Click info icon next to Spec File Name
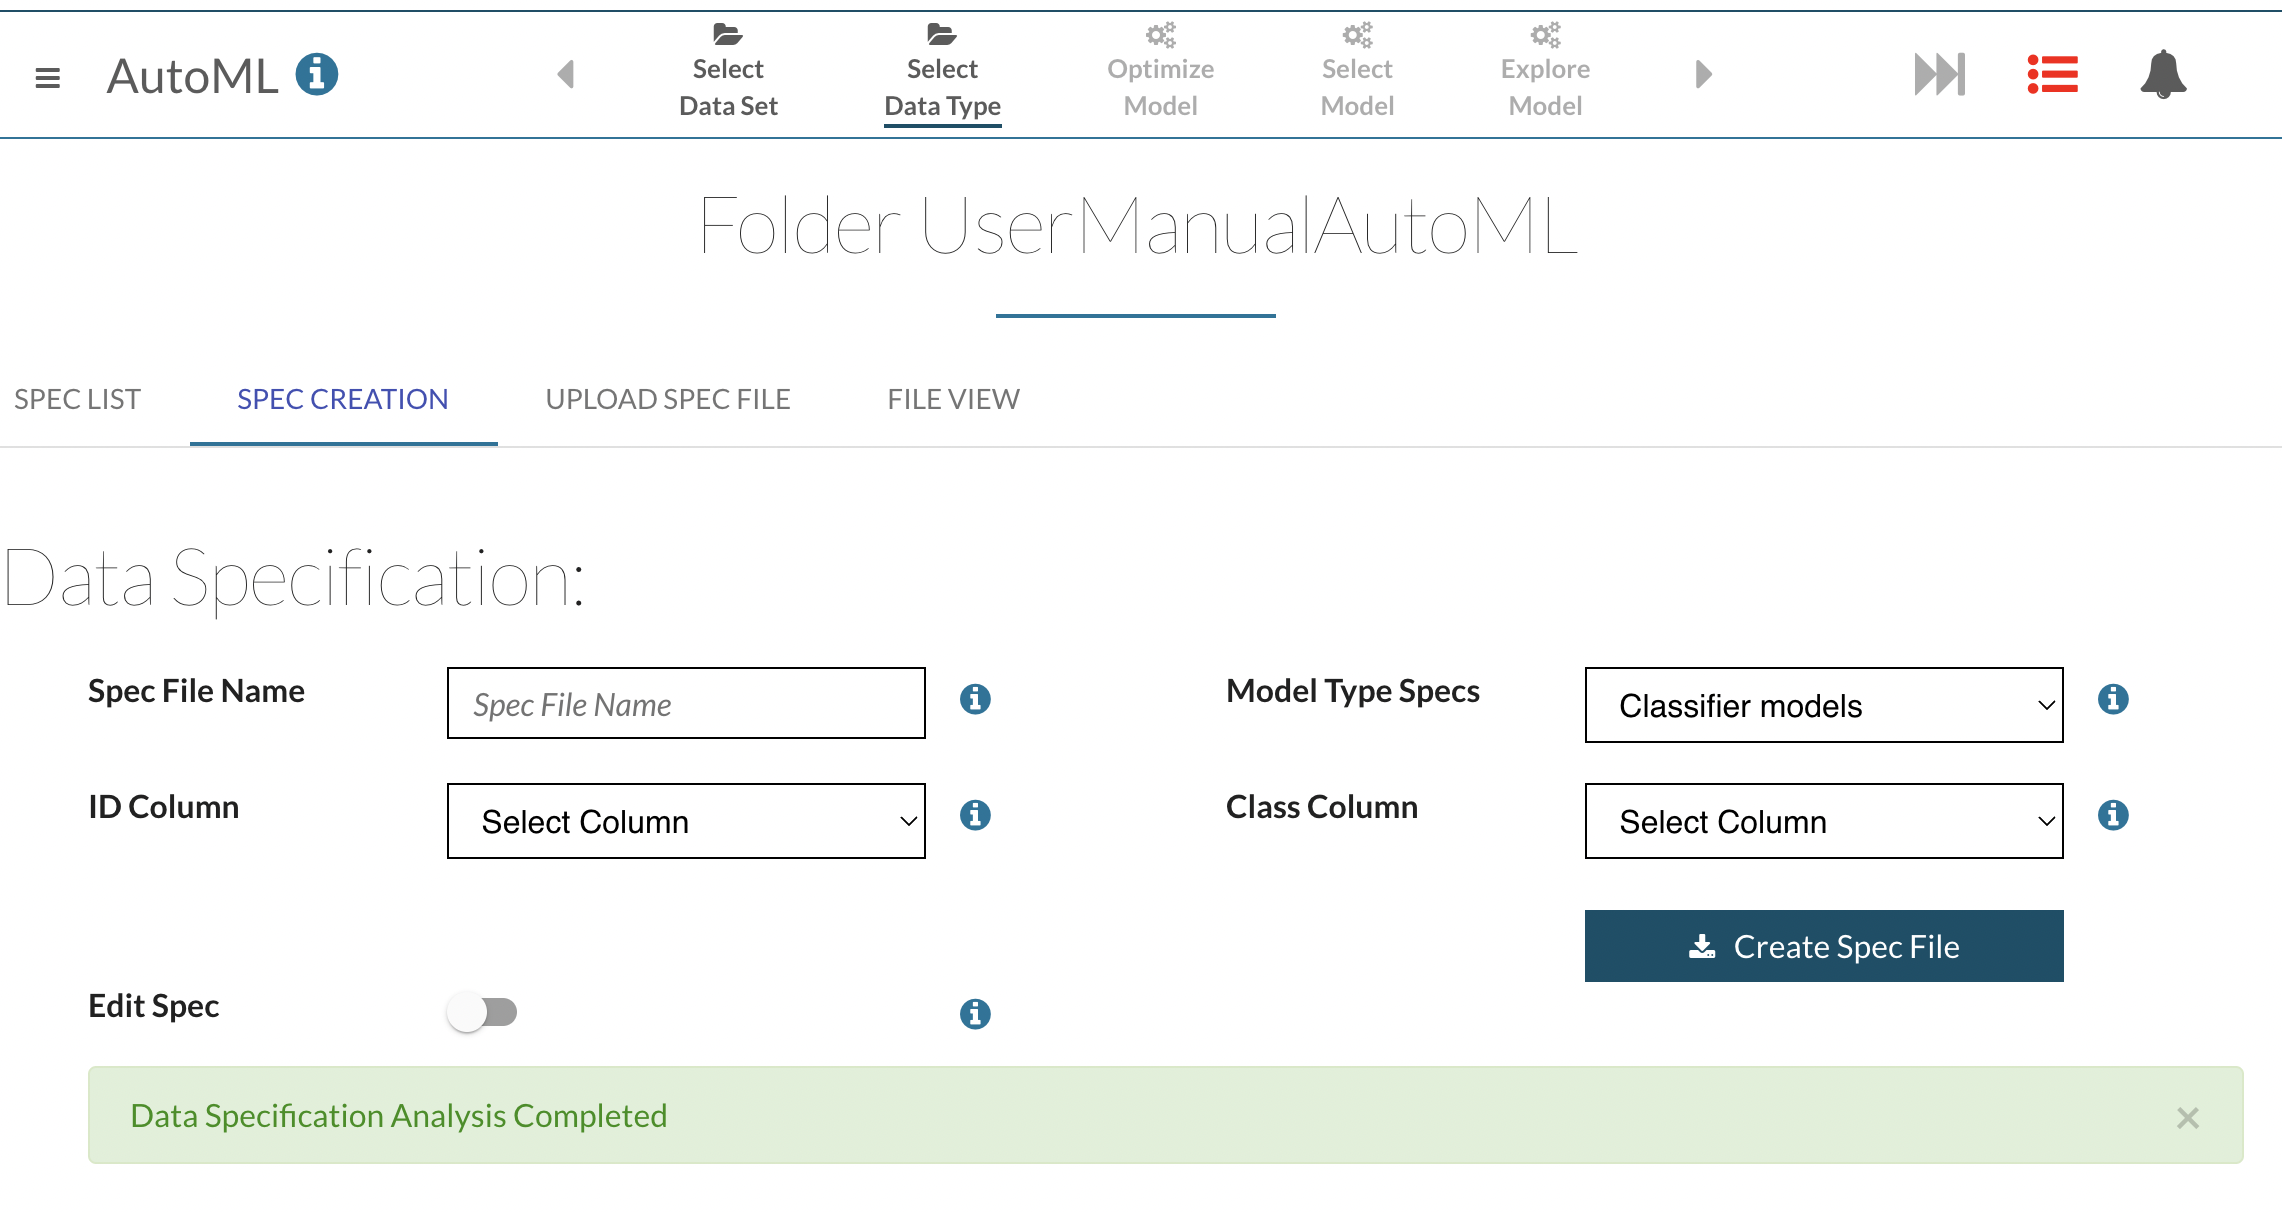This screenshot has width=2282, height=1212. pos(975,699)
